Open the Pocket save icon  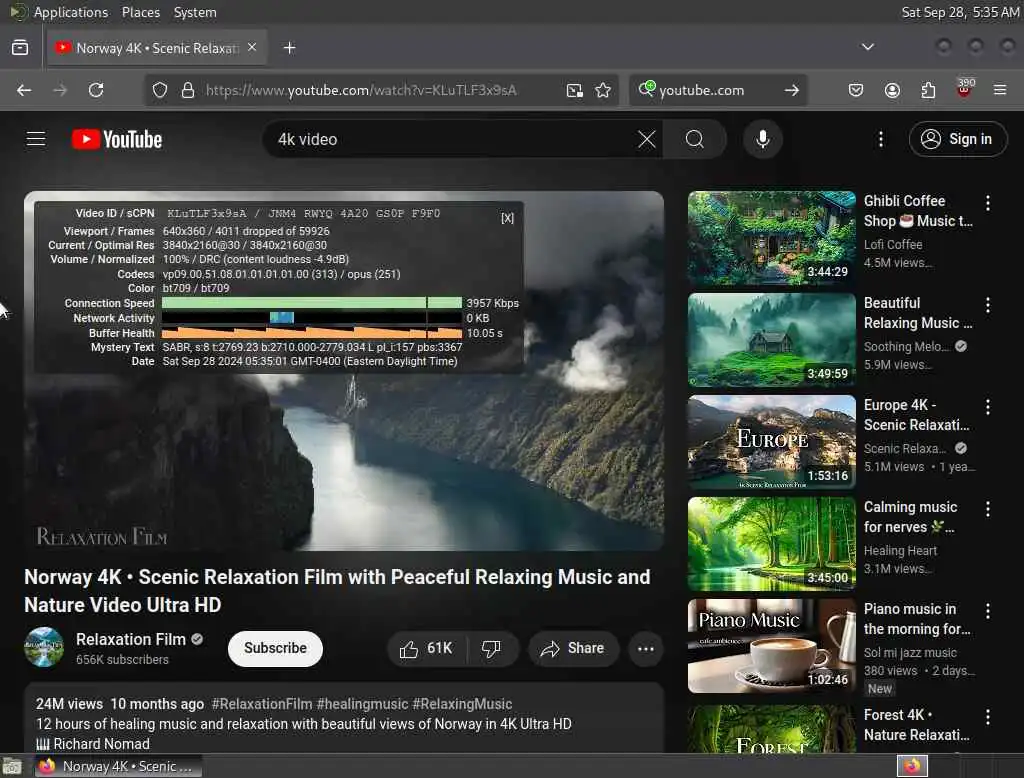[x=856, y=90]
